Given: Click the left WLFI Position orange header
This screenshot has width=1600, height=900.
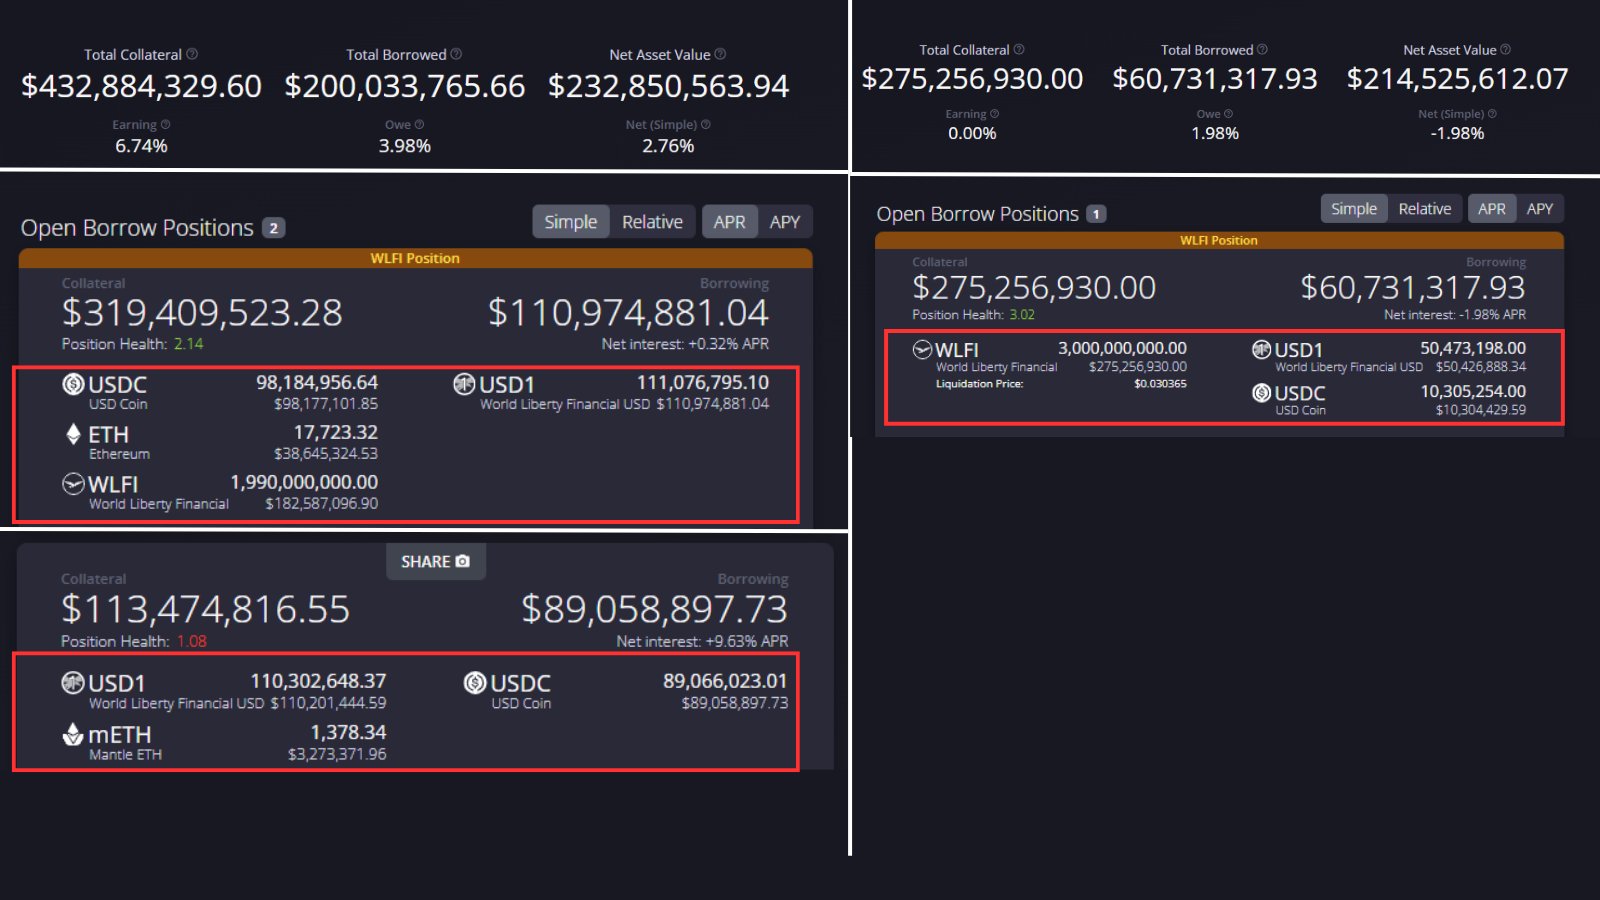Looking at the screenshot, I should coord(415,258).
